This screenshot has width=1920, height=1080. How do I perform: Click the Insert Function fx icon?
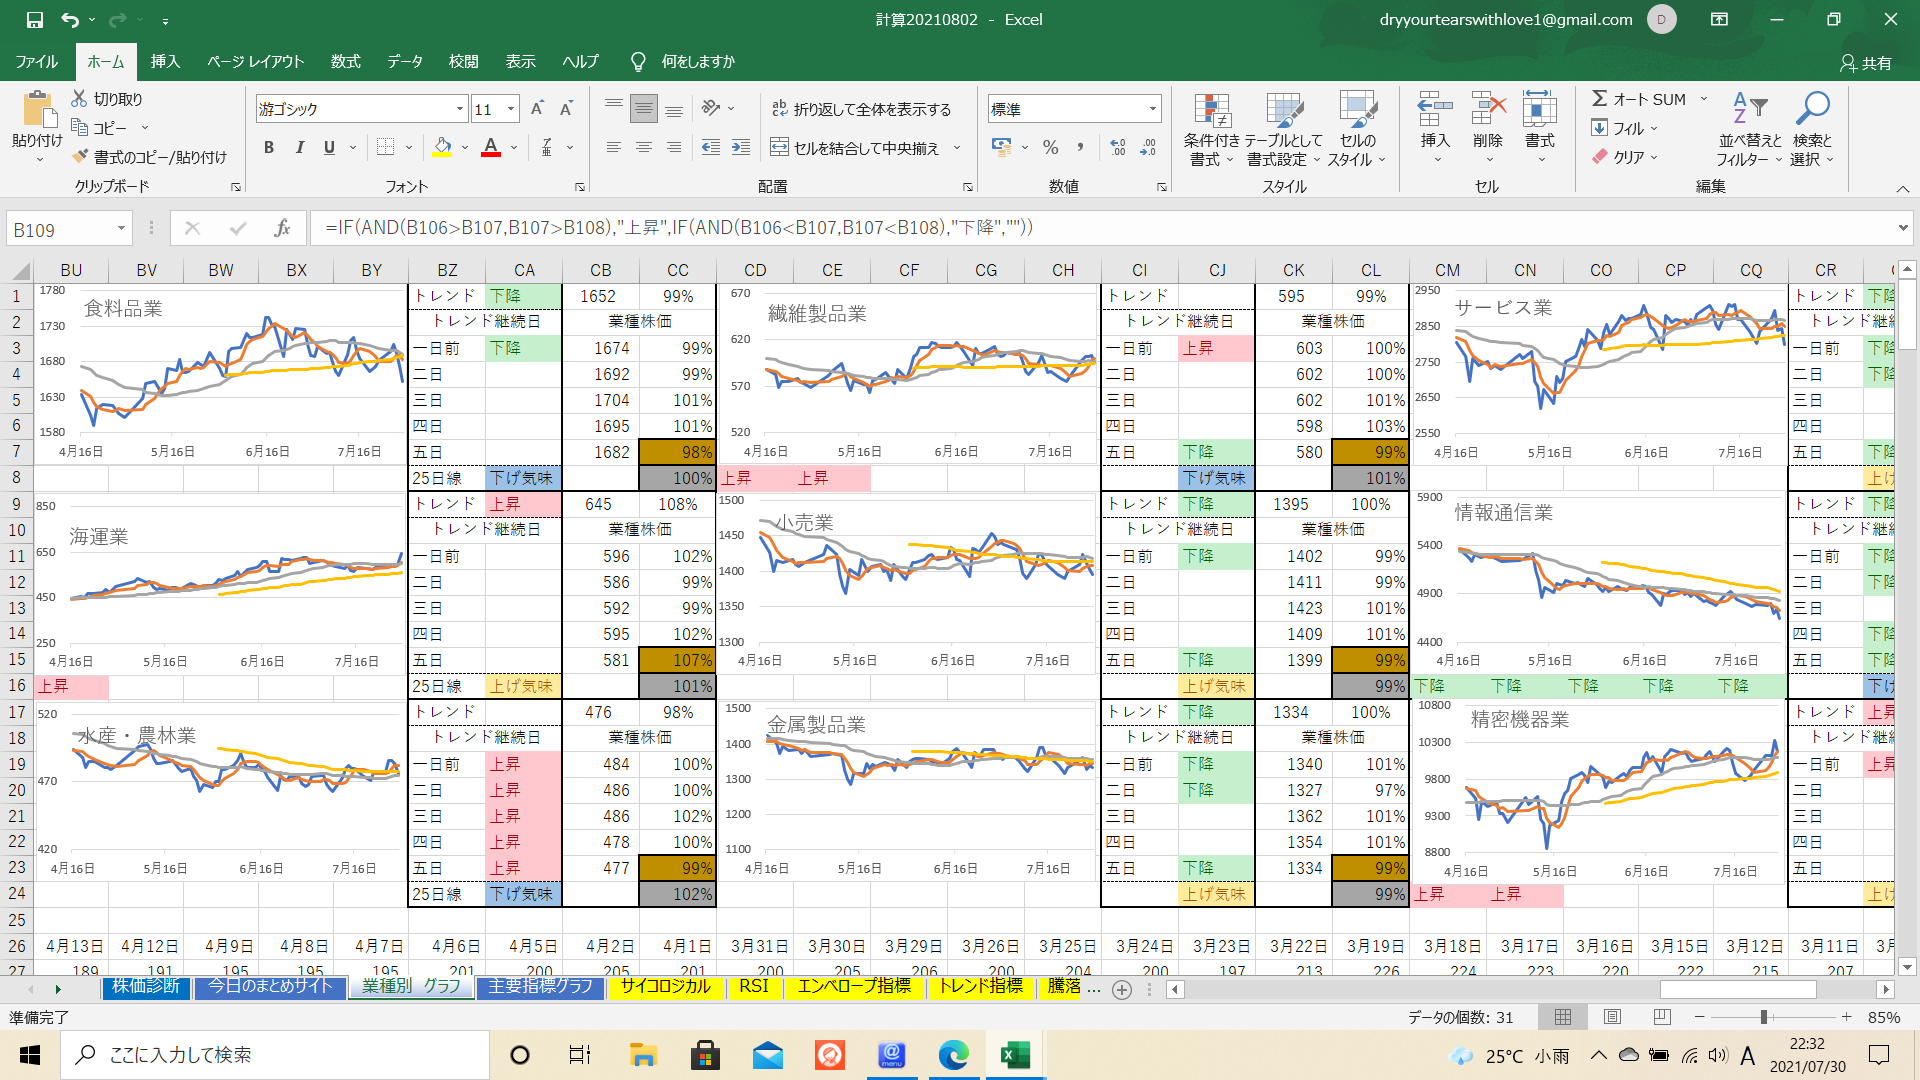pos(282,229)
